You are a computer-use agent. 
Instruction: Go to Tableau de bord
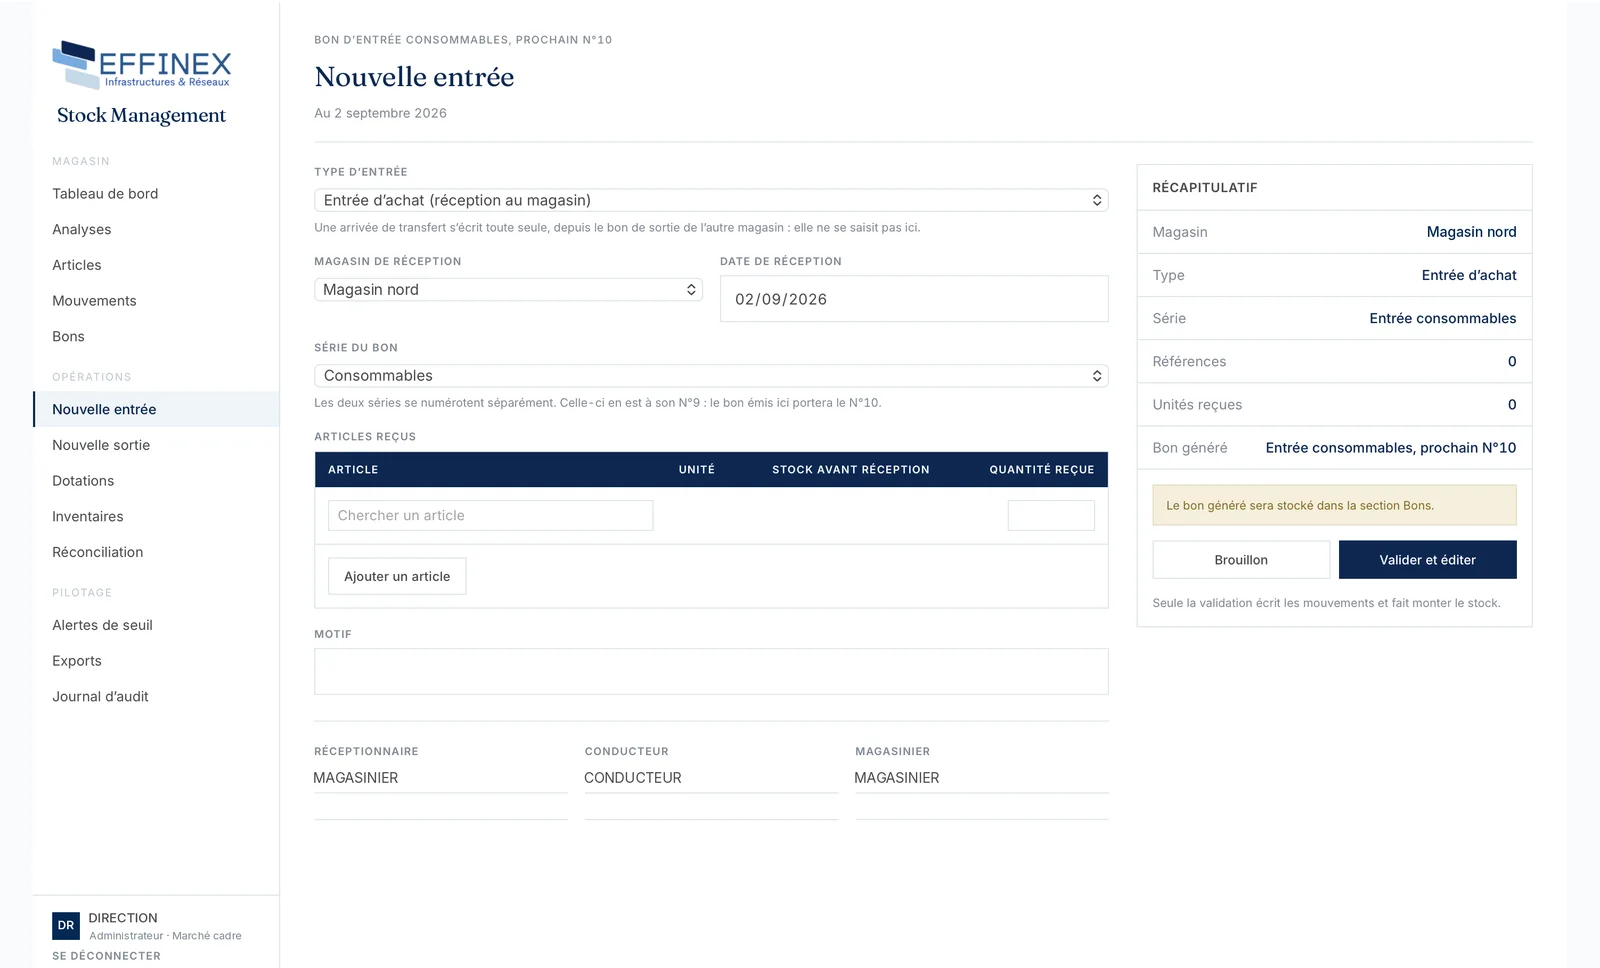(105, 194)
